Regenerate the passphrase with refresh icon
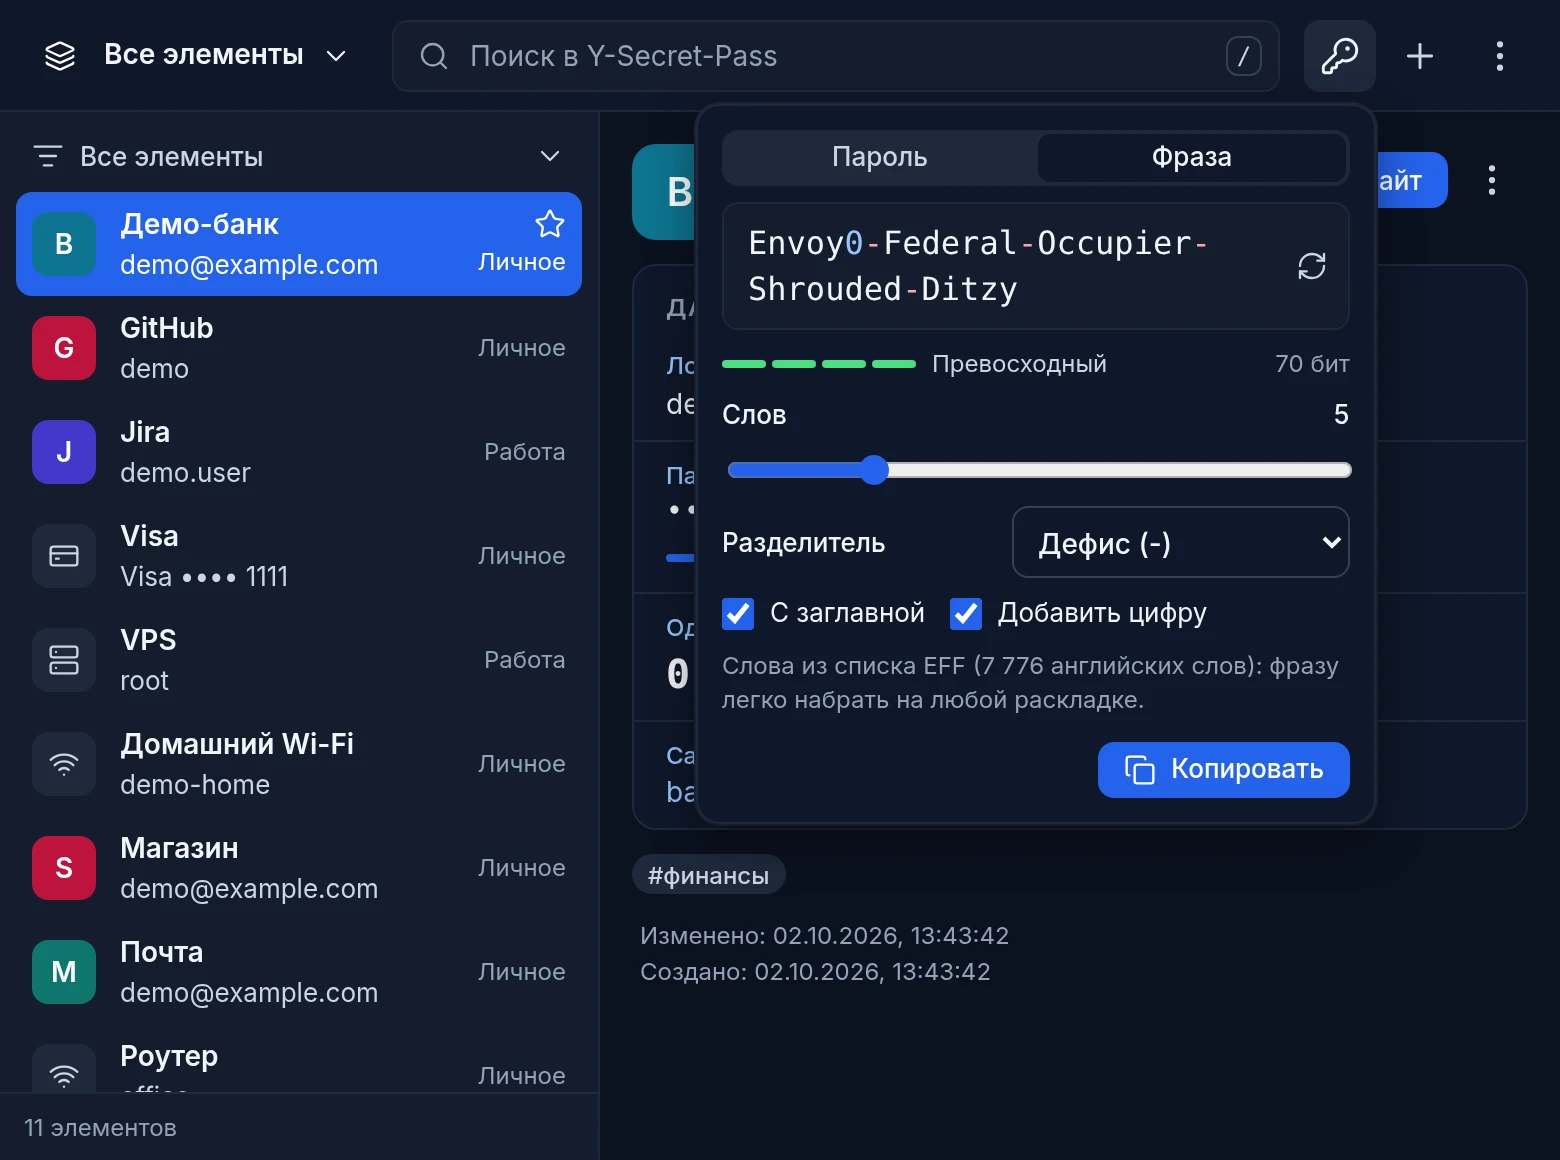Image resolution: width=1560 pixels, height=1160 pixels. tap(1311, 266)
